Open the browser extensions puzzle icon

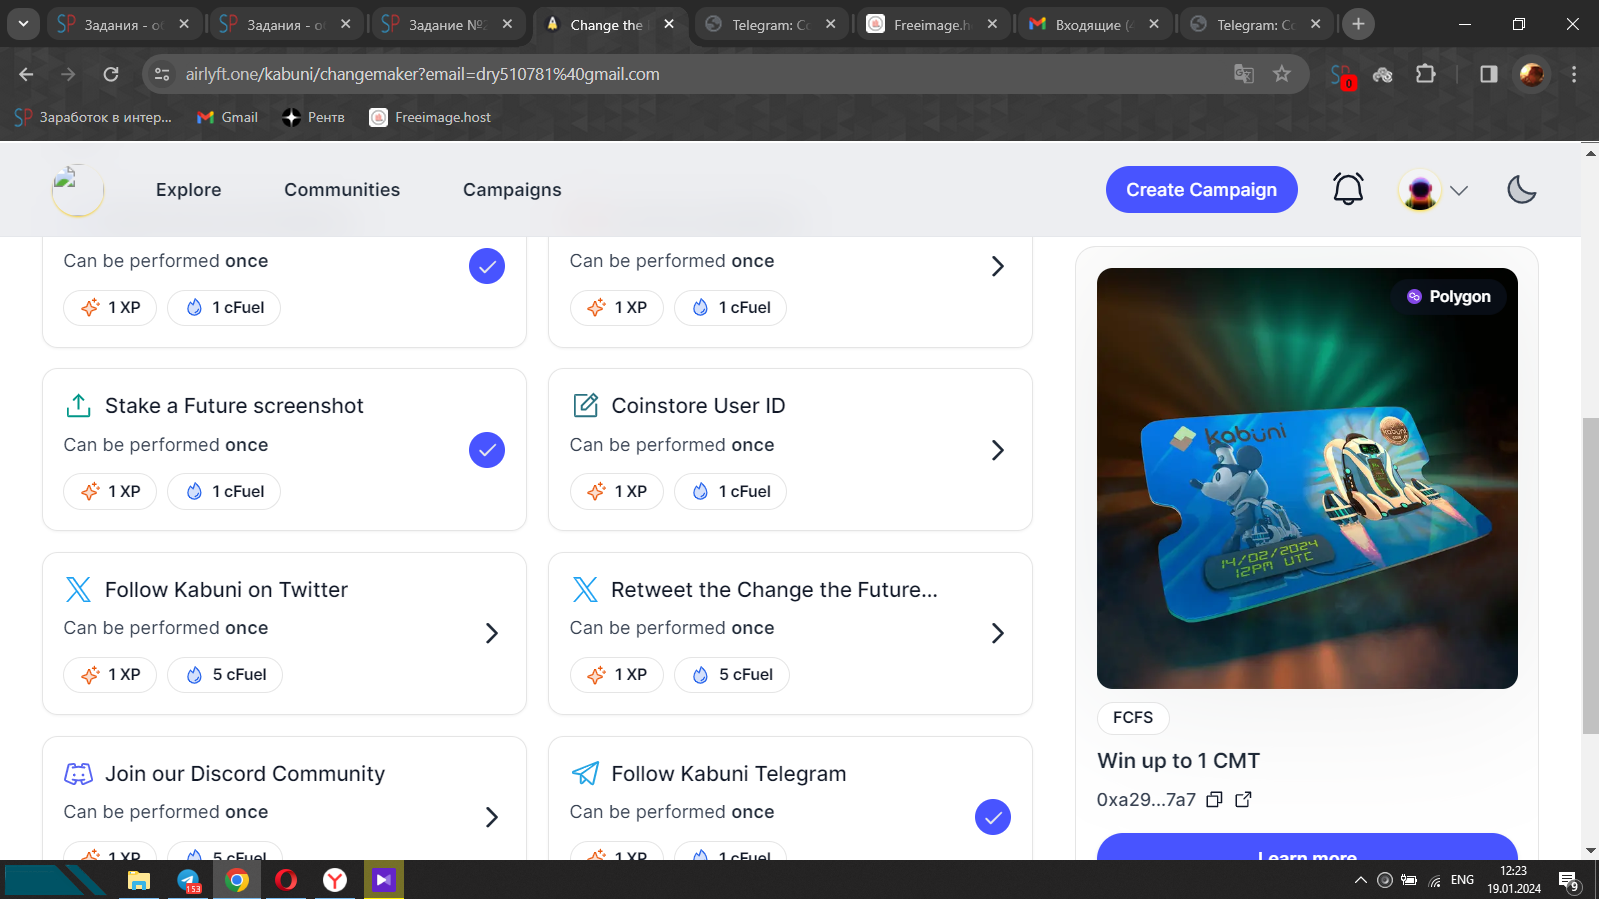(1426, 74)
